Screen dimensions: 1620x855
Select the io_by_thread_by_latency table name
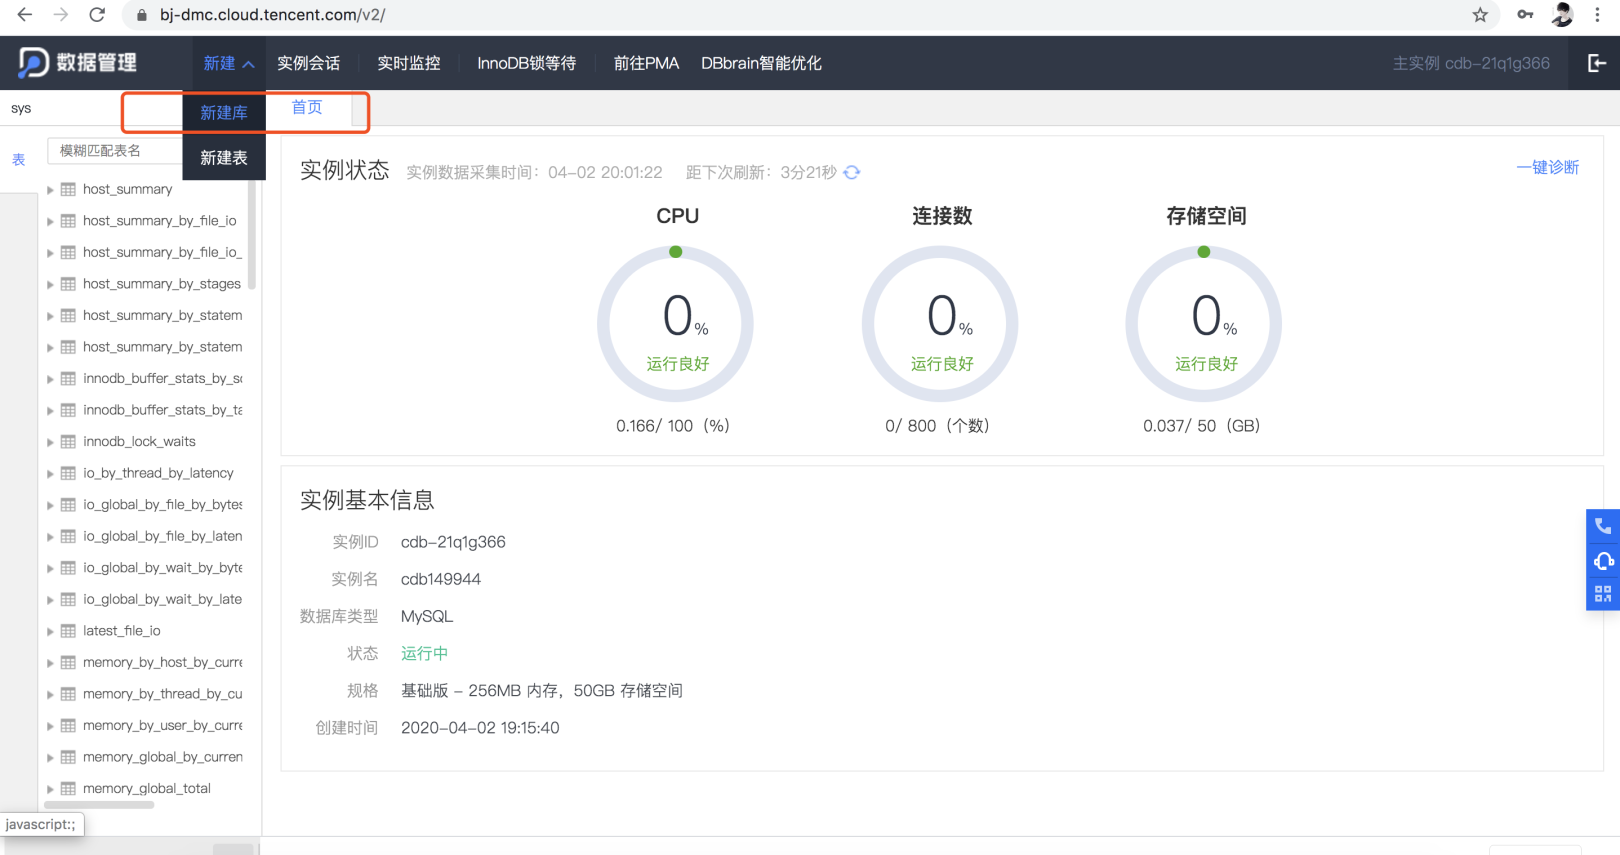tap(159, 473)
